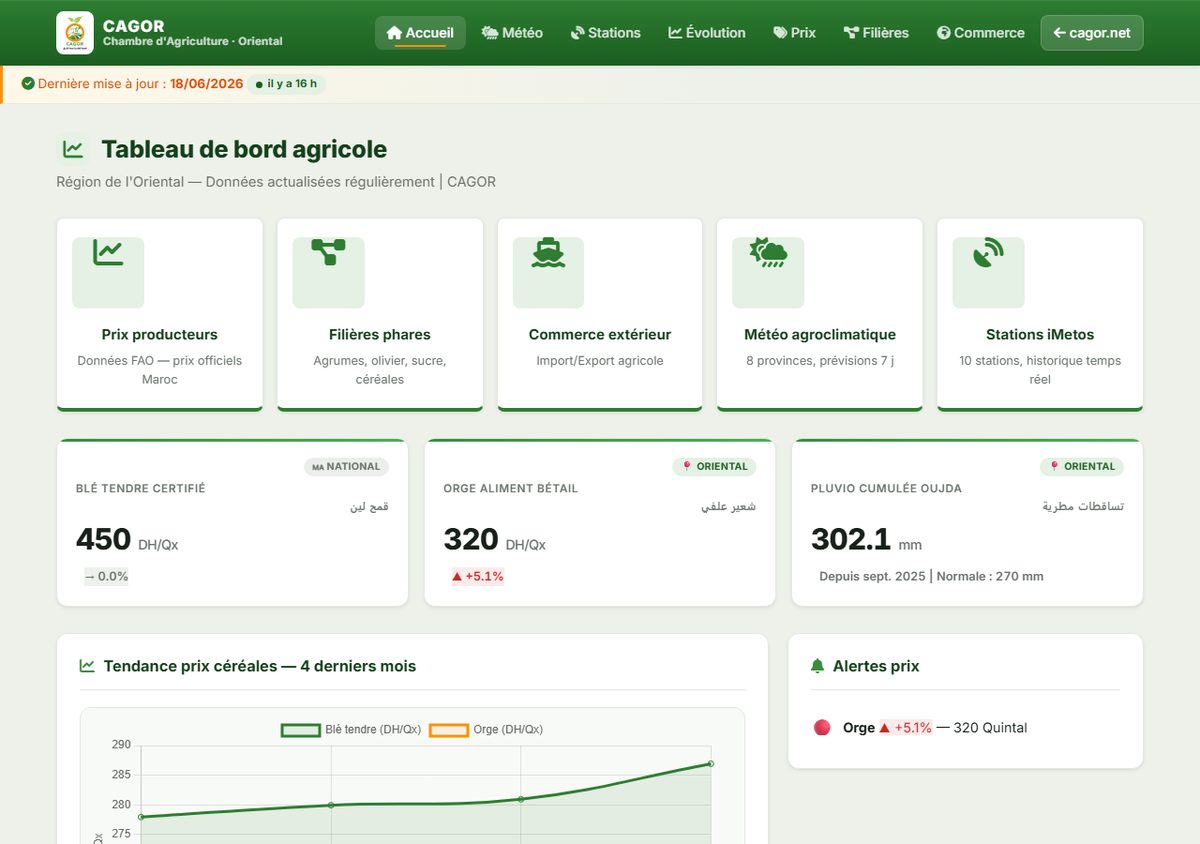The height and width of the screenshot is (844, 1200).
Task: Click the last data point on the chart
Action: [711, 763]
